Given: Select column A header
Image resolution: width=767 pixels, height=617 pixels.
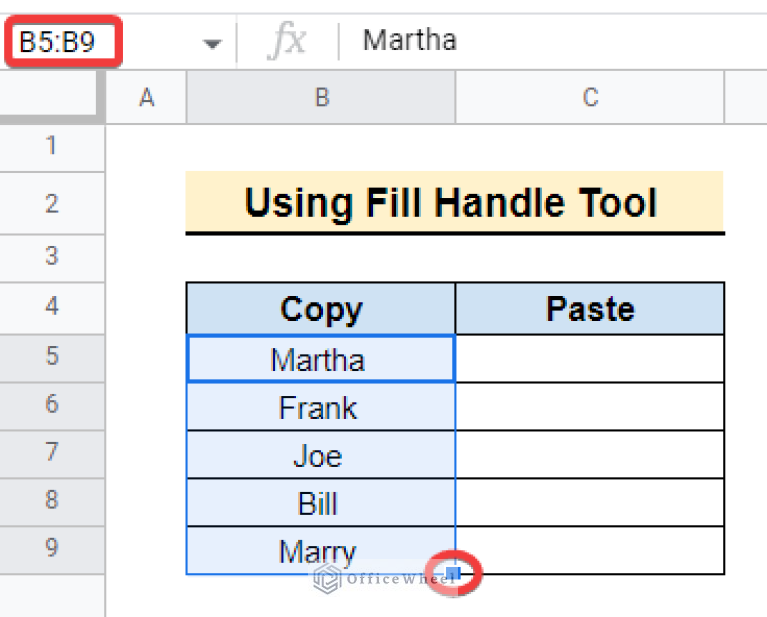Looking at the screenshot, I should coord(146,97).
